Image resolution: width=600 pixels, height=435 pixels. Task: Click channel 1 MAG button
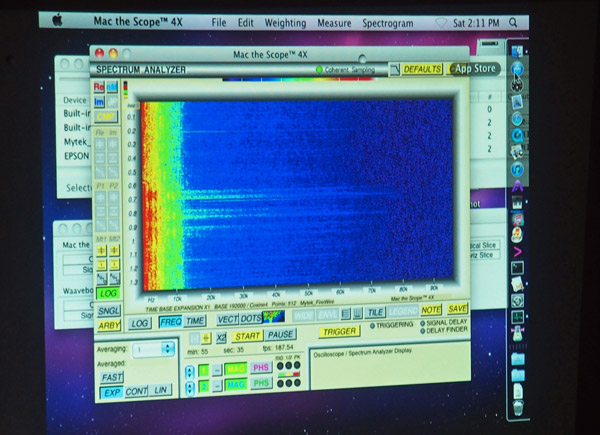click(235, 369)
